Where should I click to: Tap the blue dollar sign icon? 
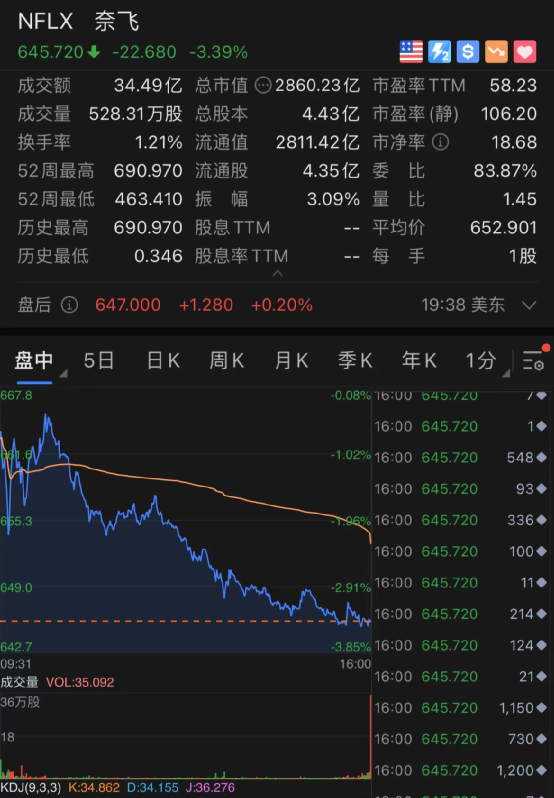[468, 52]
